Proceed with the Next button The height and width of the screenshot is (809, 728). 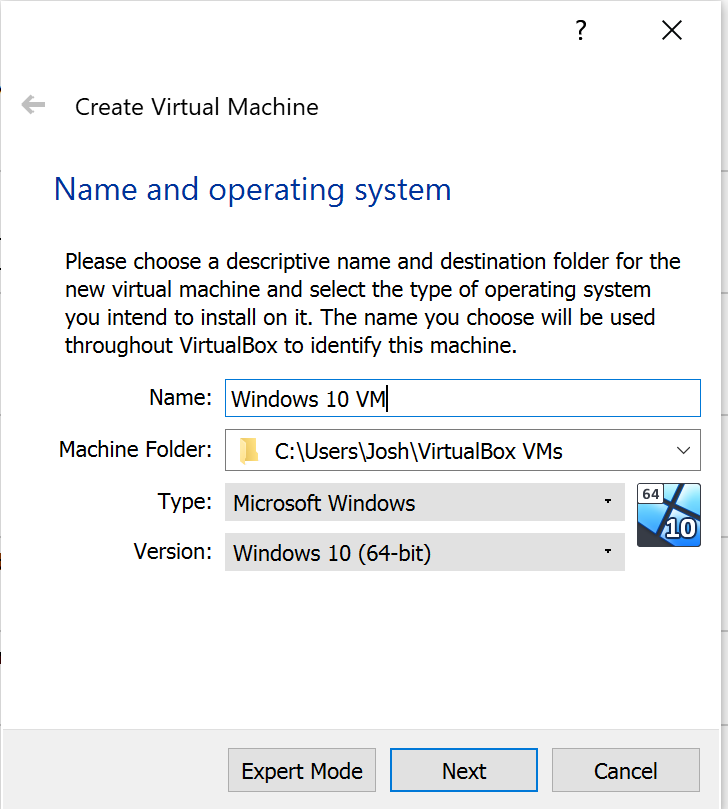coord(464,770)
